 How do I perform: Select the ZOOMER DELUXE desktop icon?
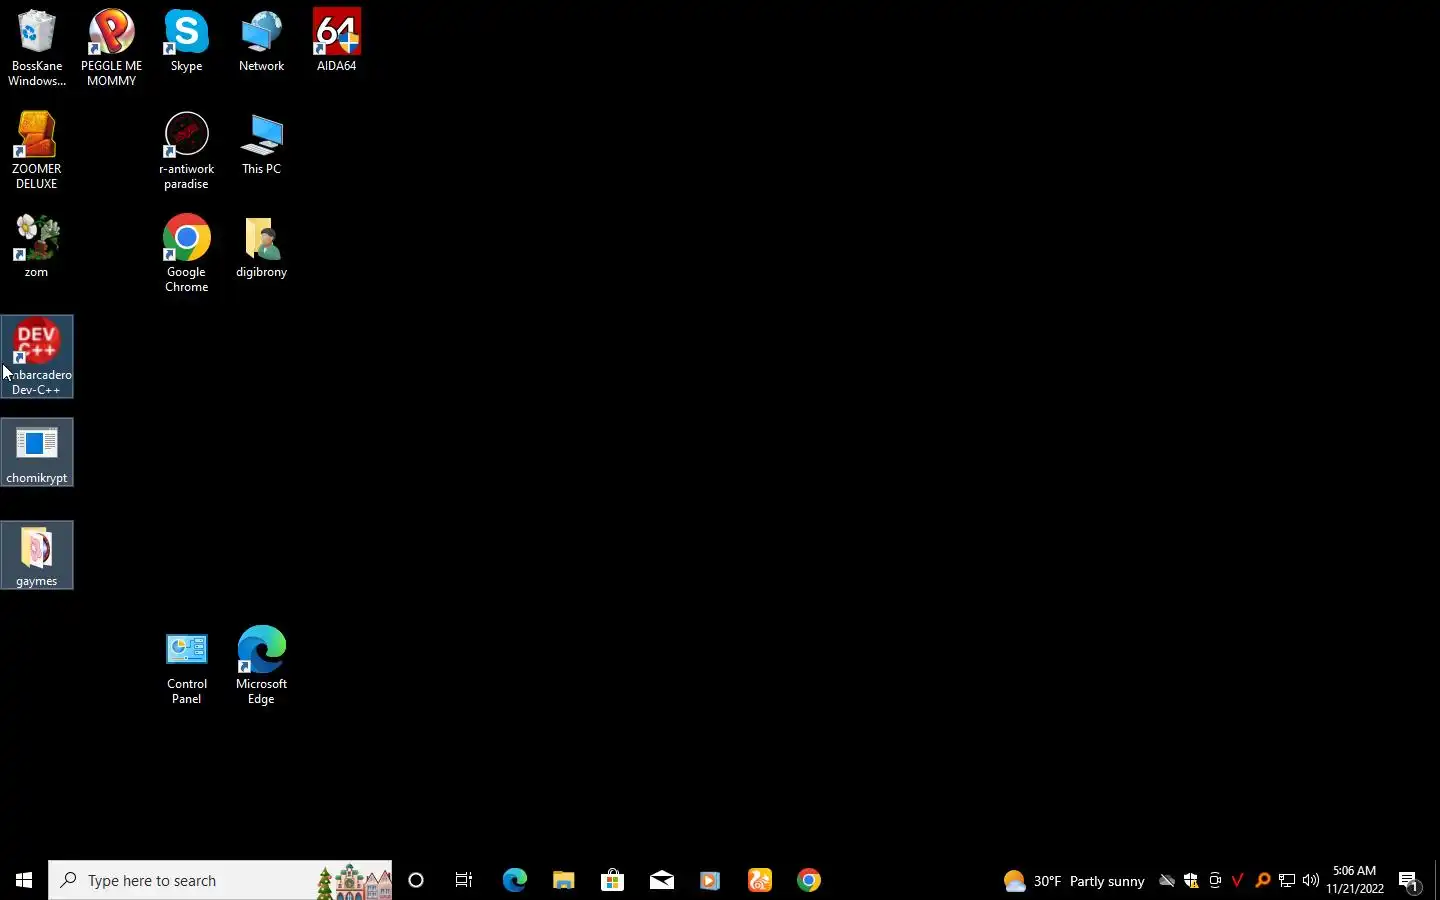coord(37,150)
